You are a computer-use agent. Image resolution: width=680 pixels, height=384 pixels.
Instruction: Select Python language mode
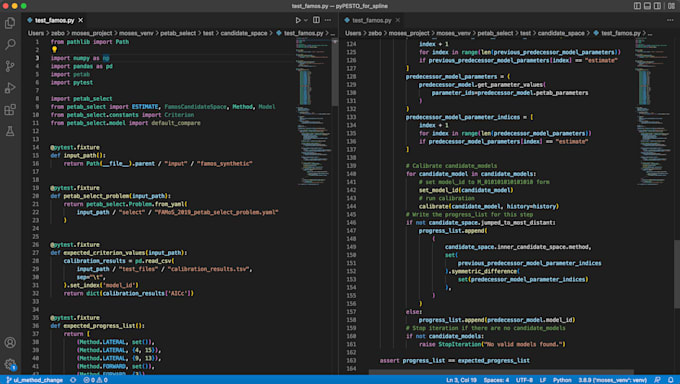point(562,380)
